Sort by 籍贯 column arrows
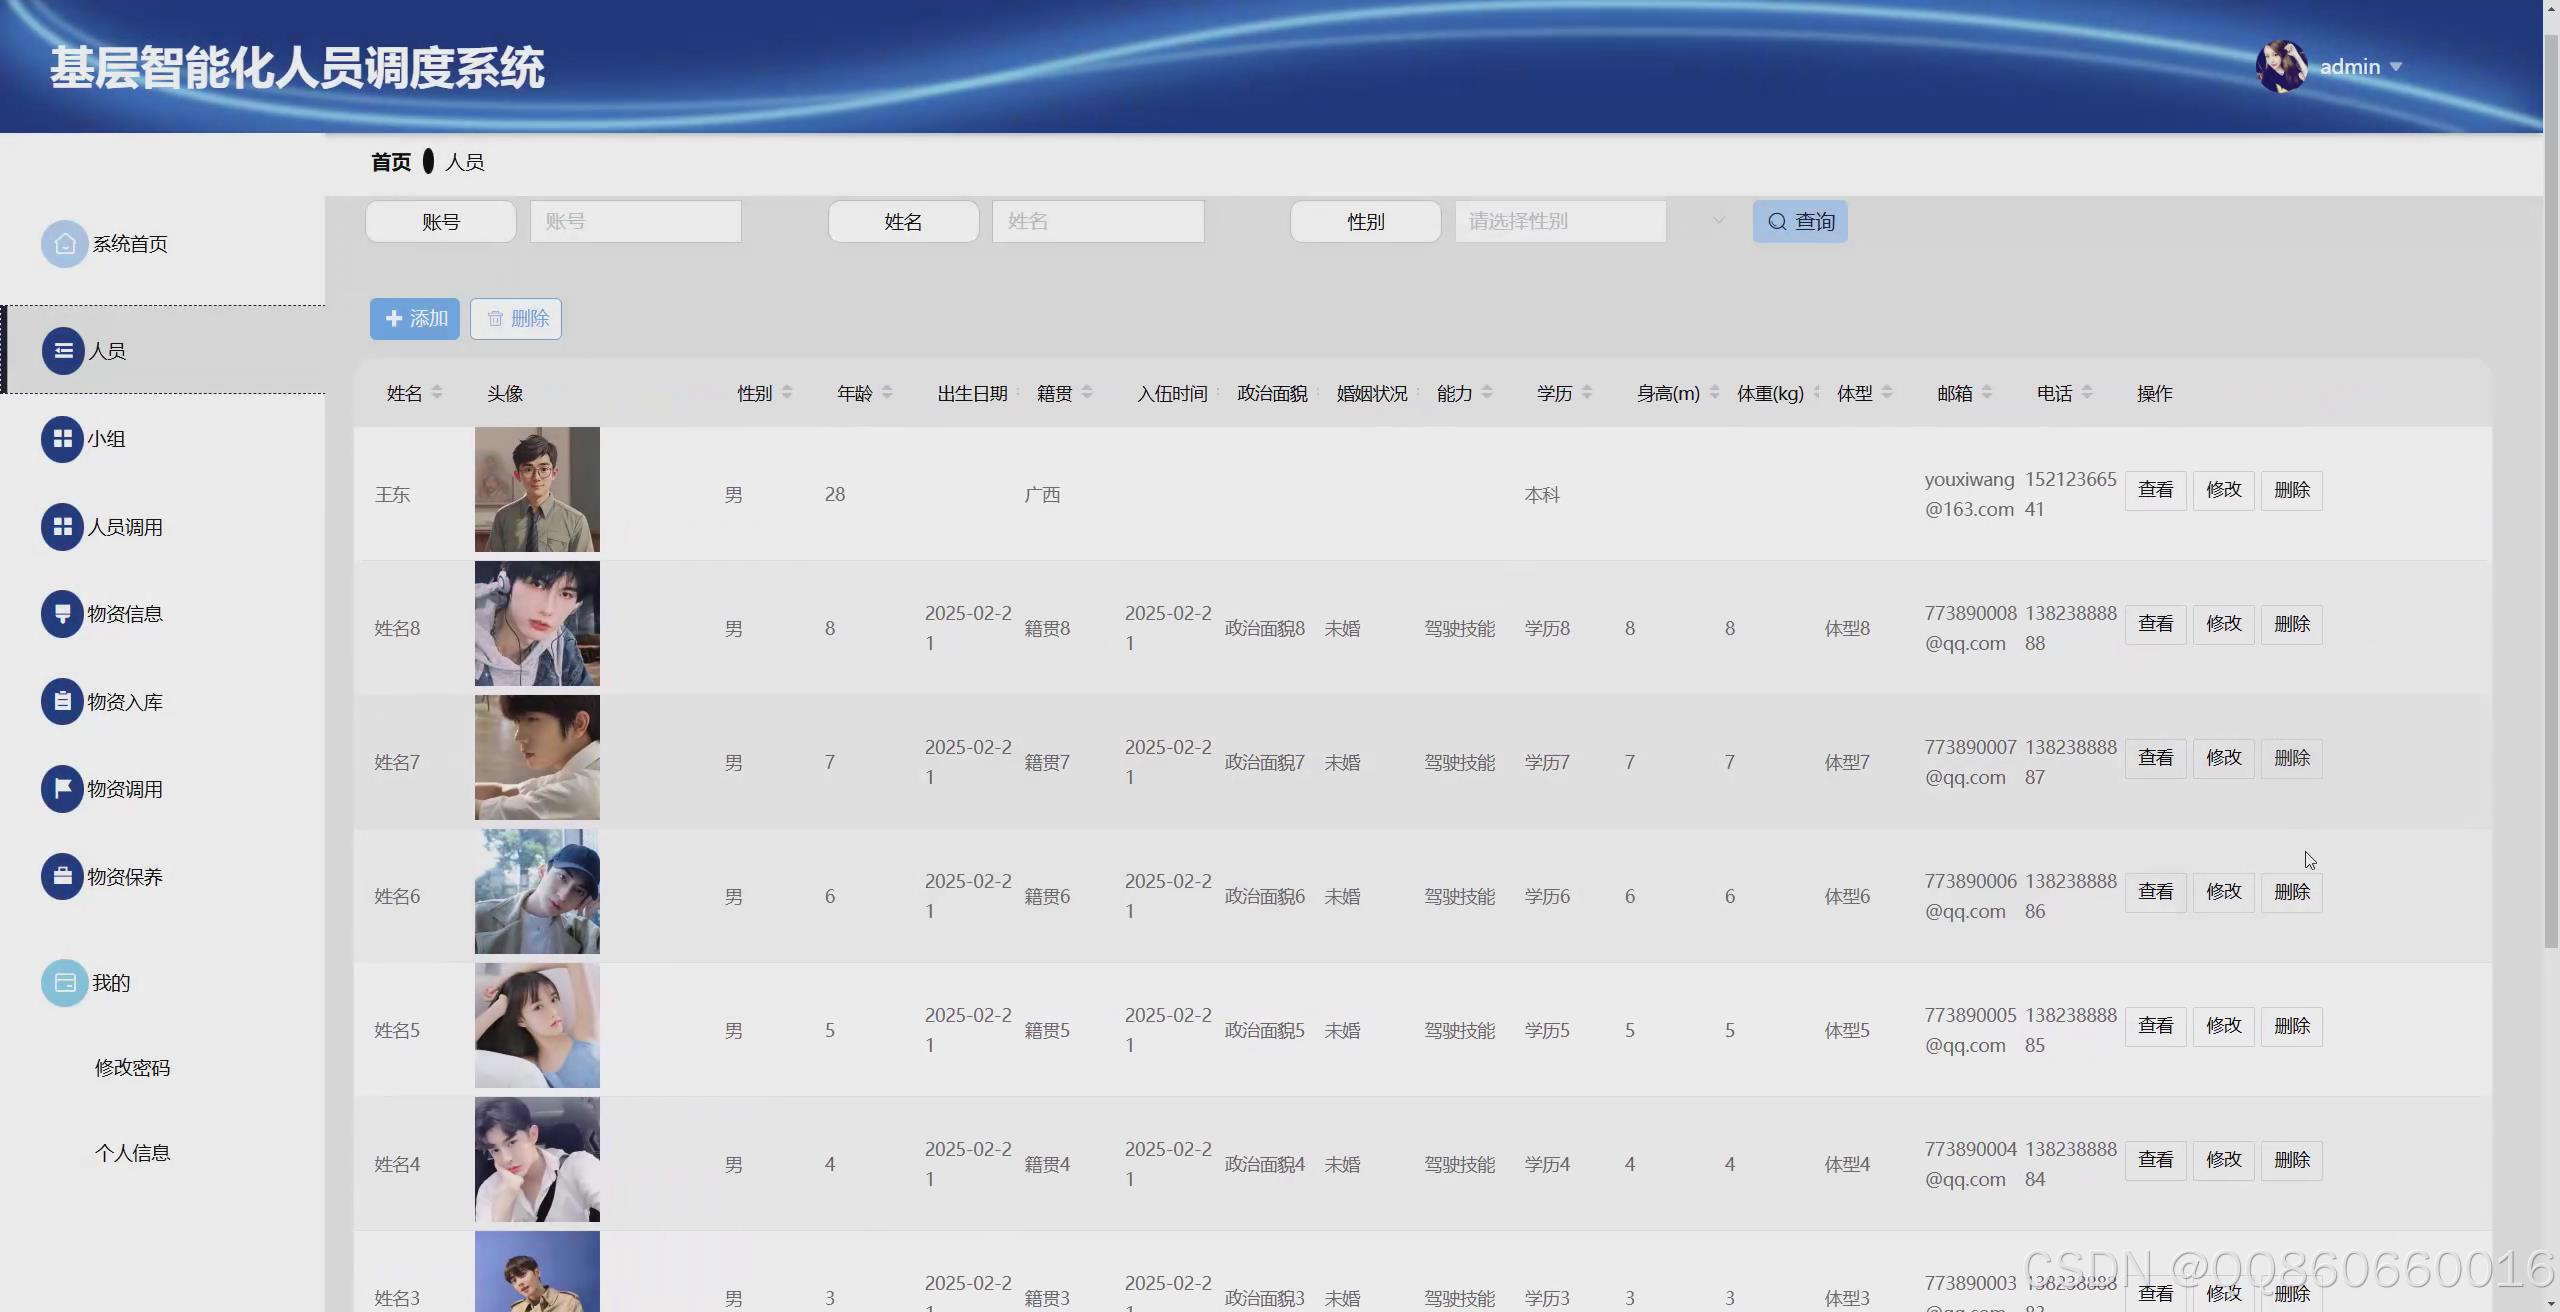2560x1312 pixels. point(1087,393)
